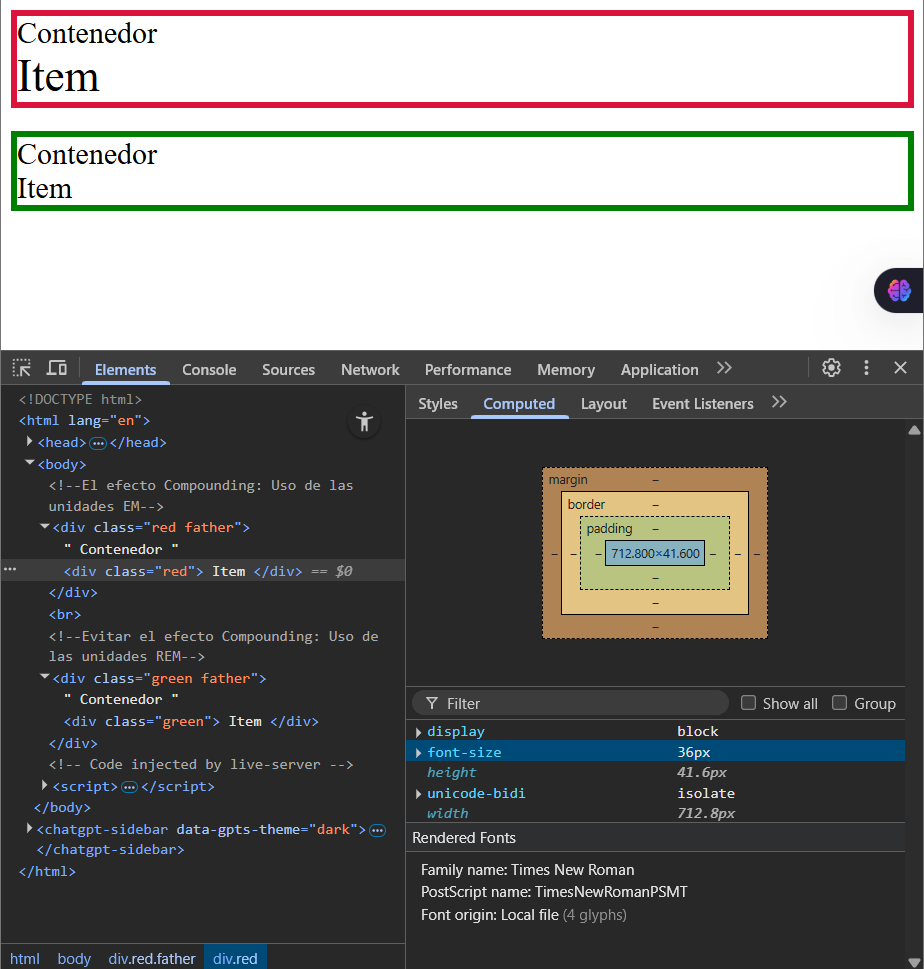
Task: Select body in the breadcrumb bar
Action: [x=74, y=958]
